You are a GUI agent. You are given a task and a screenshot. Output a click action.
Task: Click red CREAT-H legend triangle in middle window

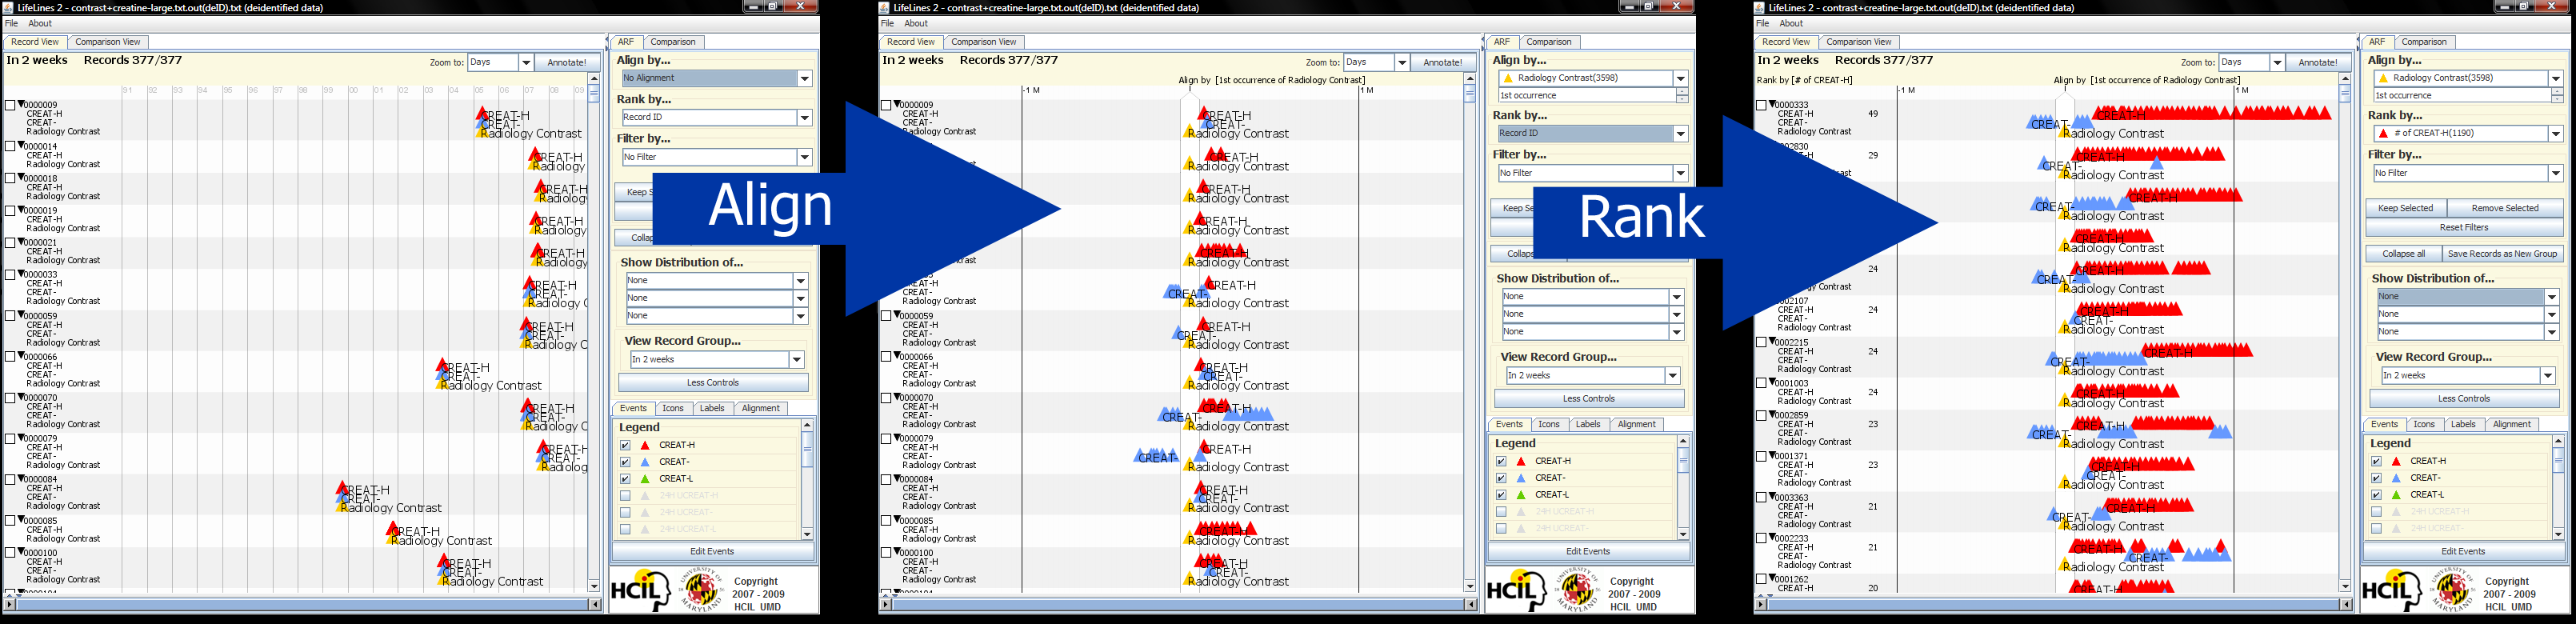[1521, 461]
